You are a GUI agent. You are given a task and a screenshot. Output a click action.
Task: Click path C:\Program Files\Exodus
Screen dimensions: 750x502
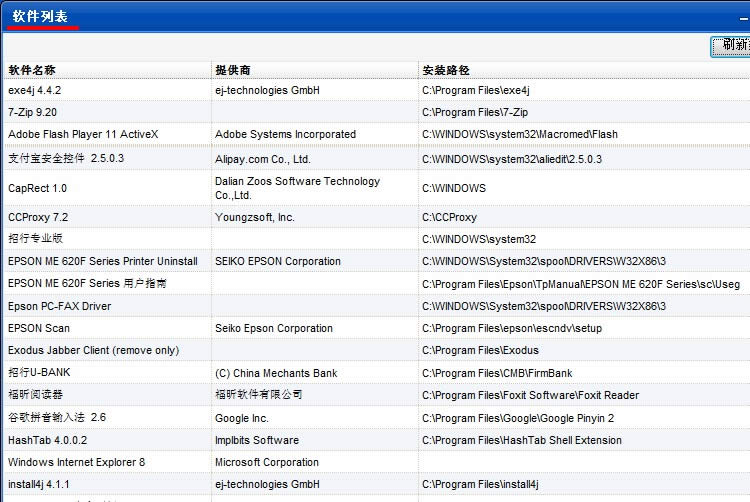pyautogui.click(x=480, y=350)
